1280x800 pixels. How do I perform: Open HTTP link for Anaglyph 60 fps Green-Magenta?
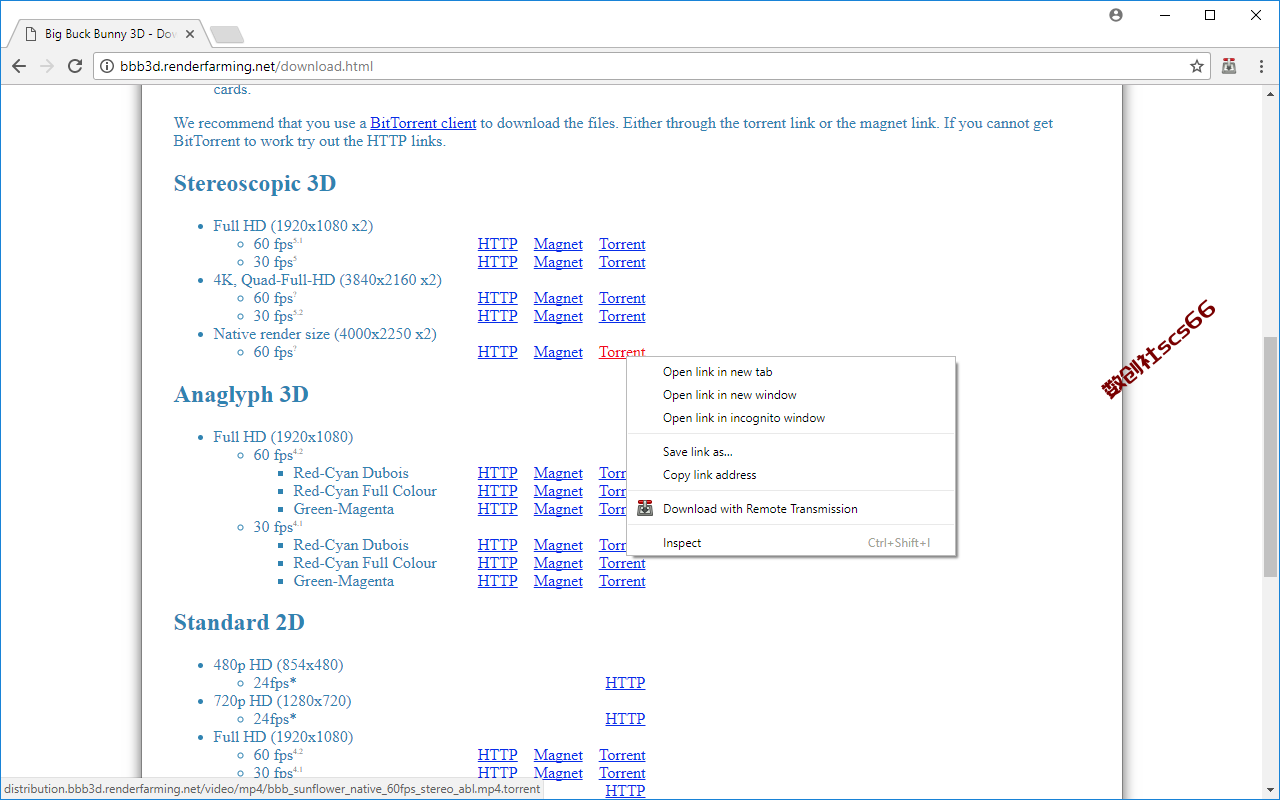click(497, 509)
